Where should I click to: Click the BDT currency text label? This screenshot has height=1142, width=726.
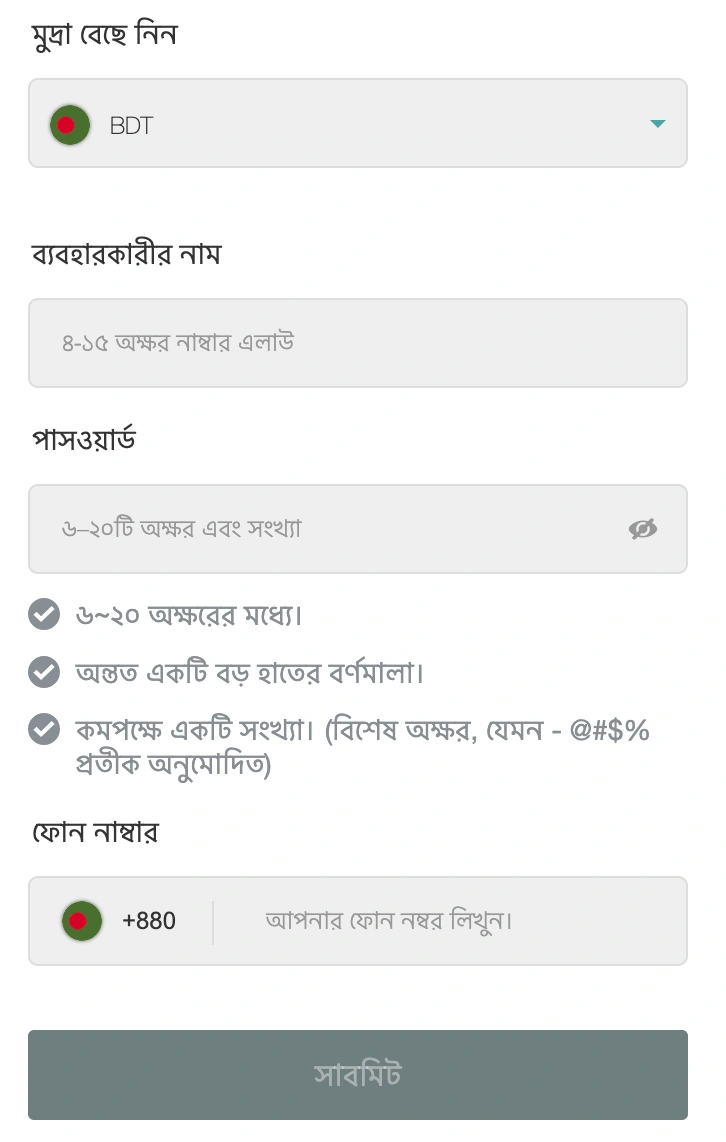click(x=131, y=125)
